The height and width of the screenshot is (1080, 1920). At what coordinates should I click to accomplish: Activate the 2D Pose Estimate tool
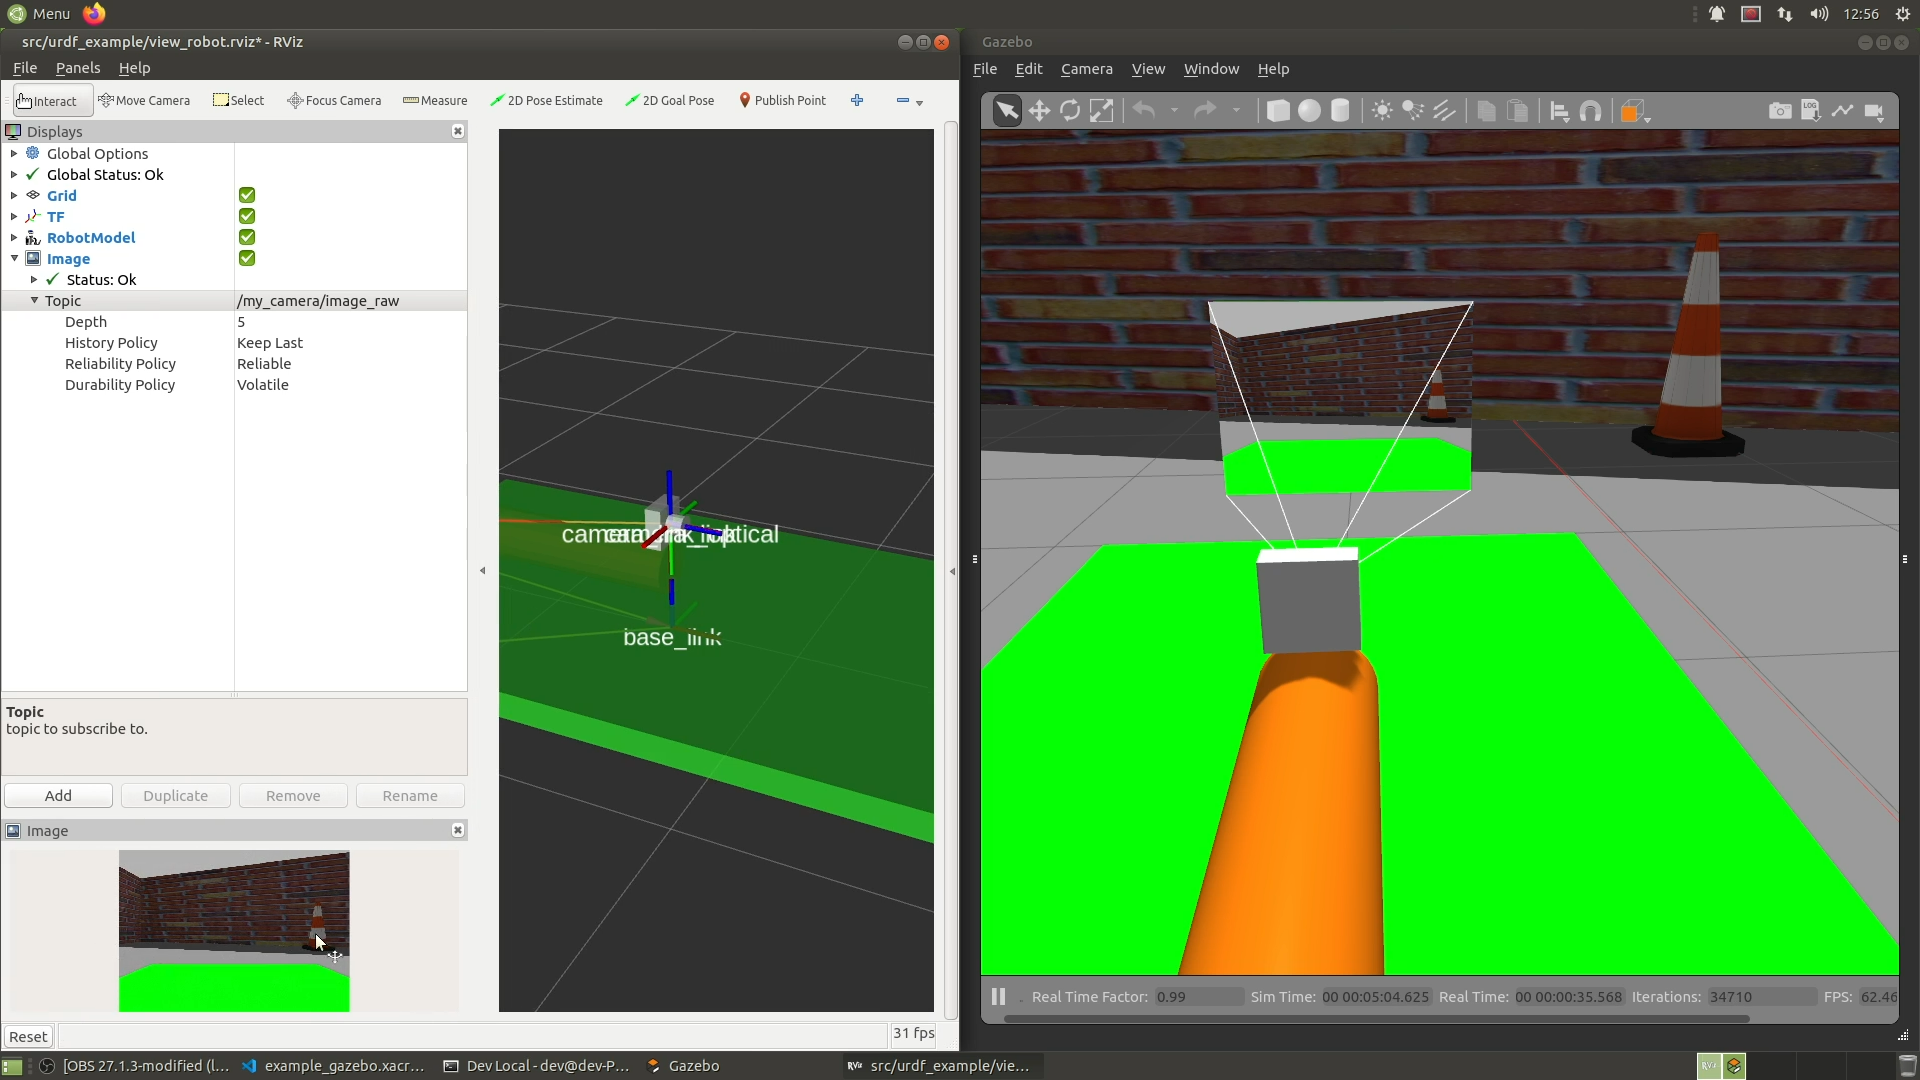pos(546,101)
